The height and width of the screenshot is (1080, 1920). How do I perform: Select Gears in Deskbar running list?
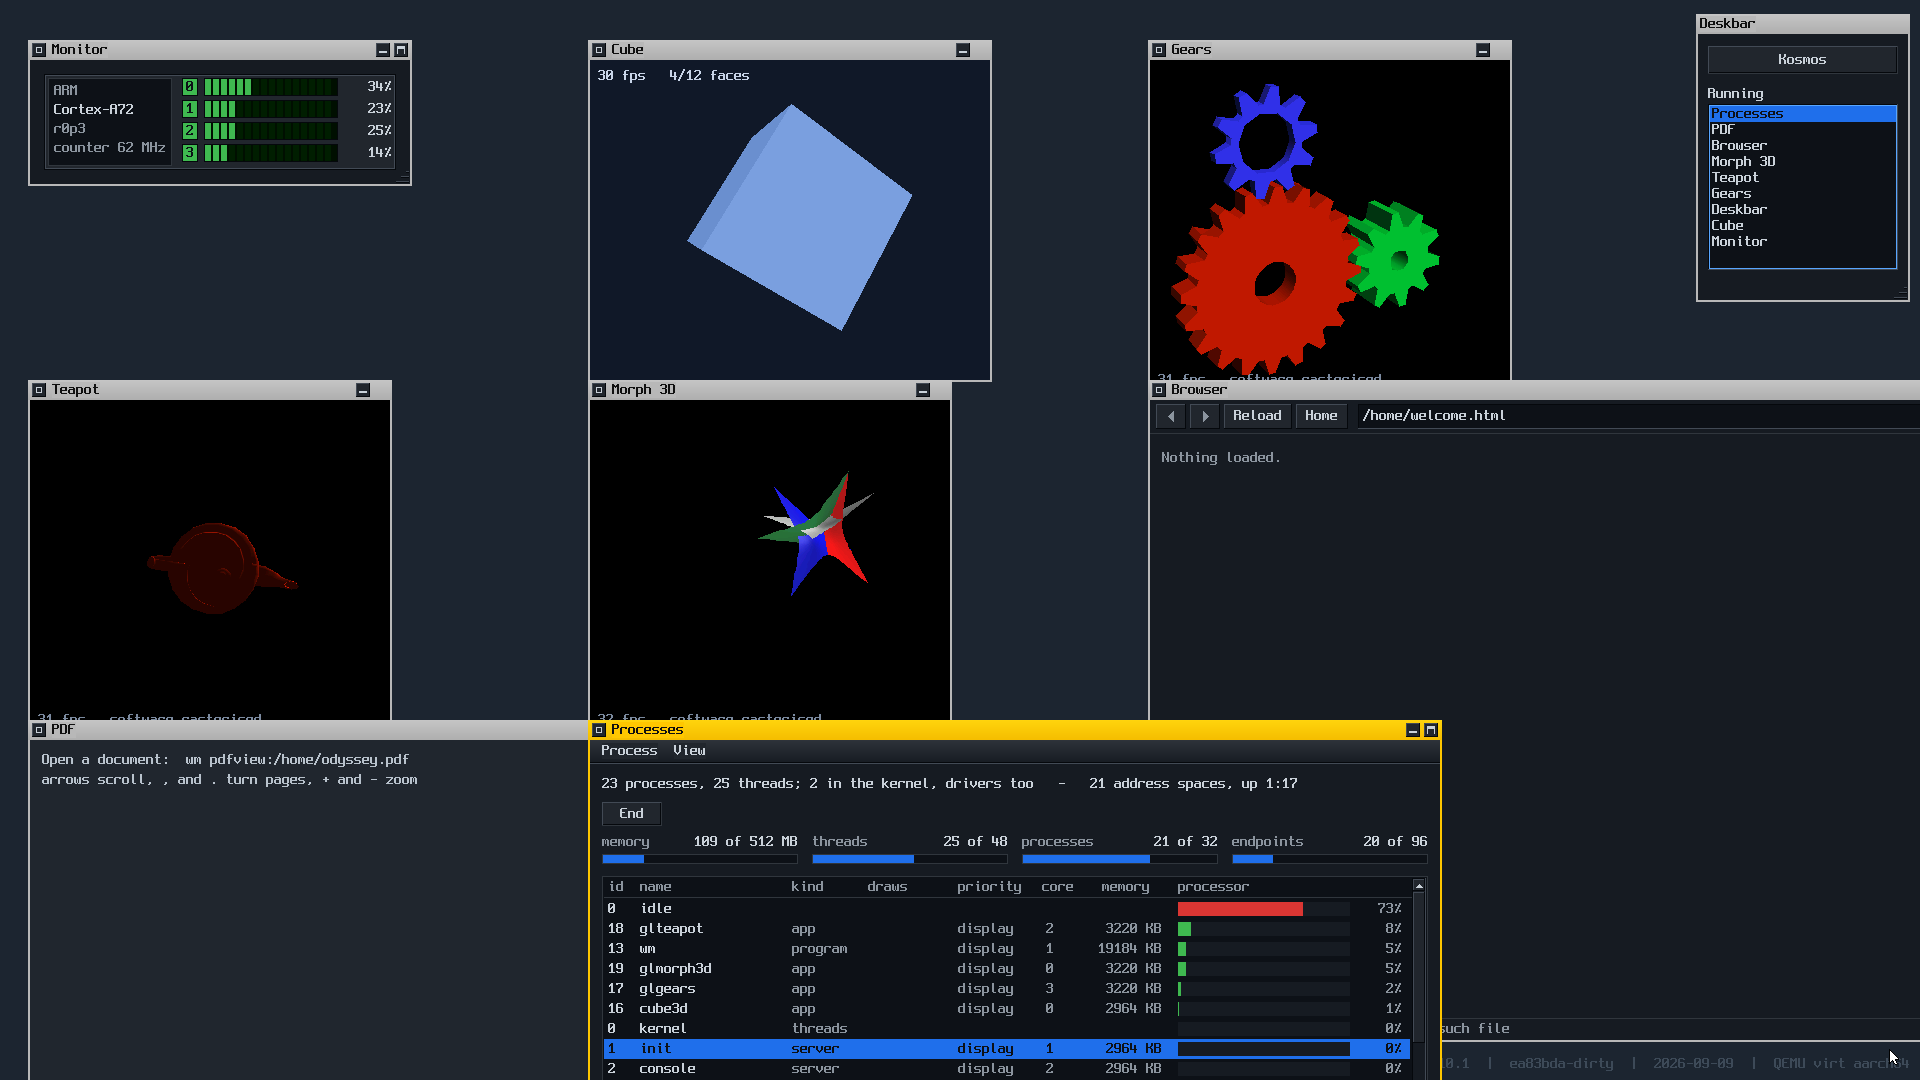tap(1802, 194)
